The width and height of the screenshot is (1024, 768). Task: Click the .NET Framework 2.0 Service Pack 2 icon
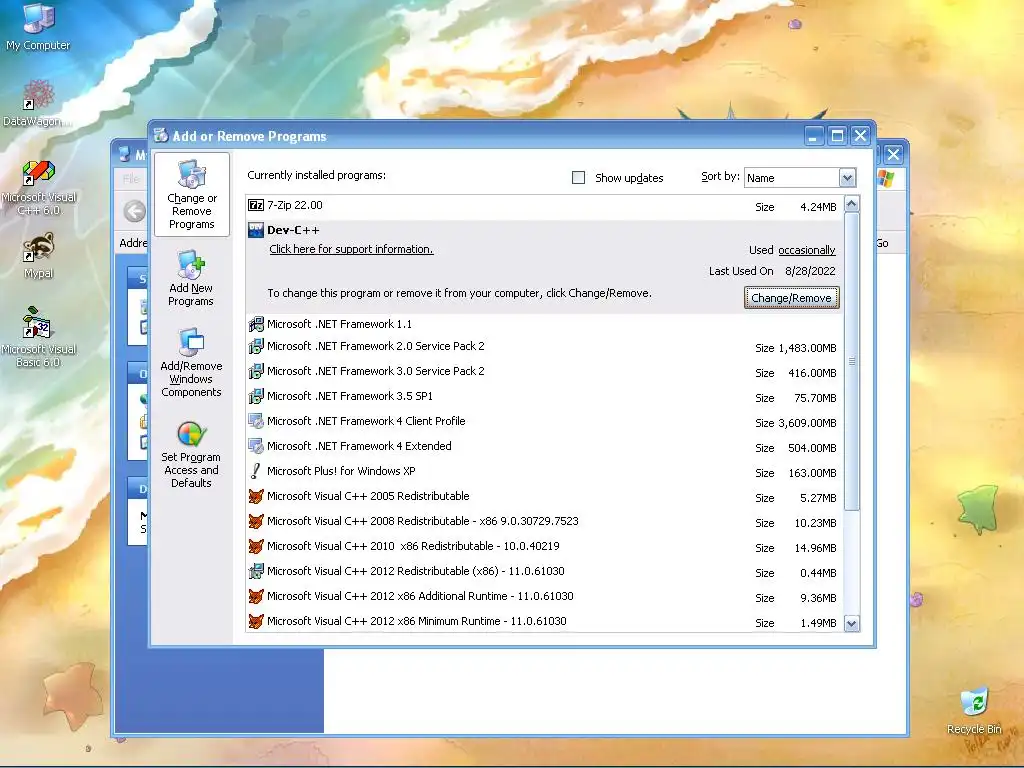tap(256, 346)
